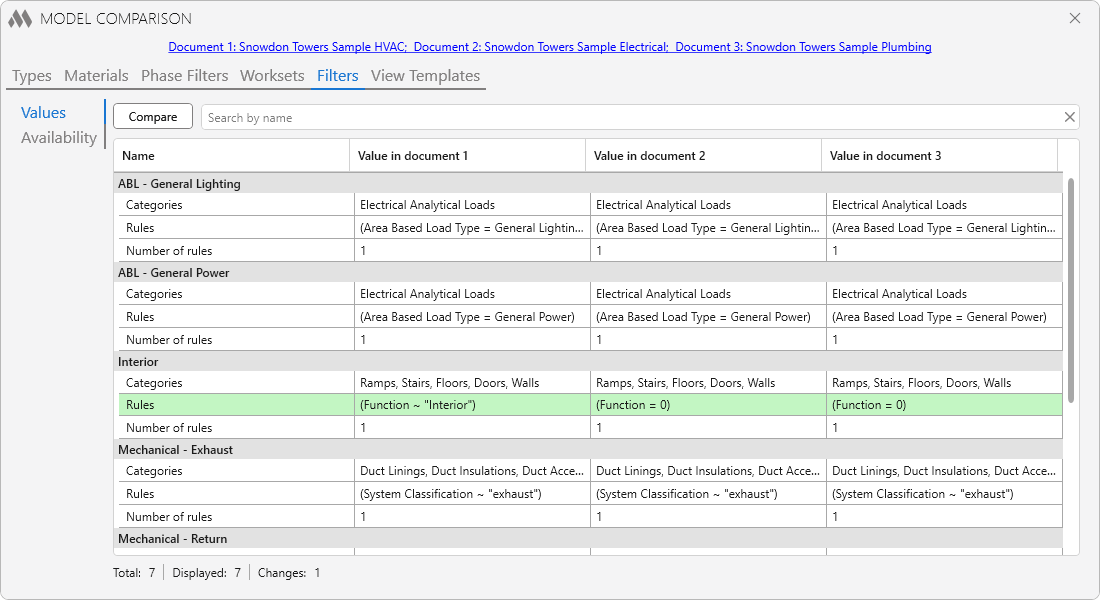Screen dimensions: 1100x600
Task: Clear the search field with the X icon
Action: tap(1069, 117)
